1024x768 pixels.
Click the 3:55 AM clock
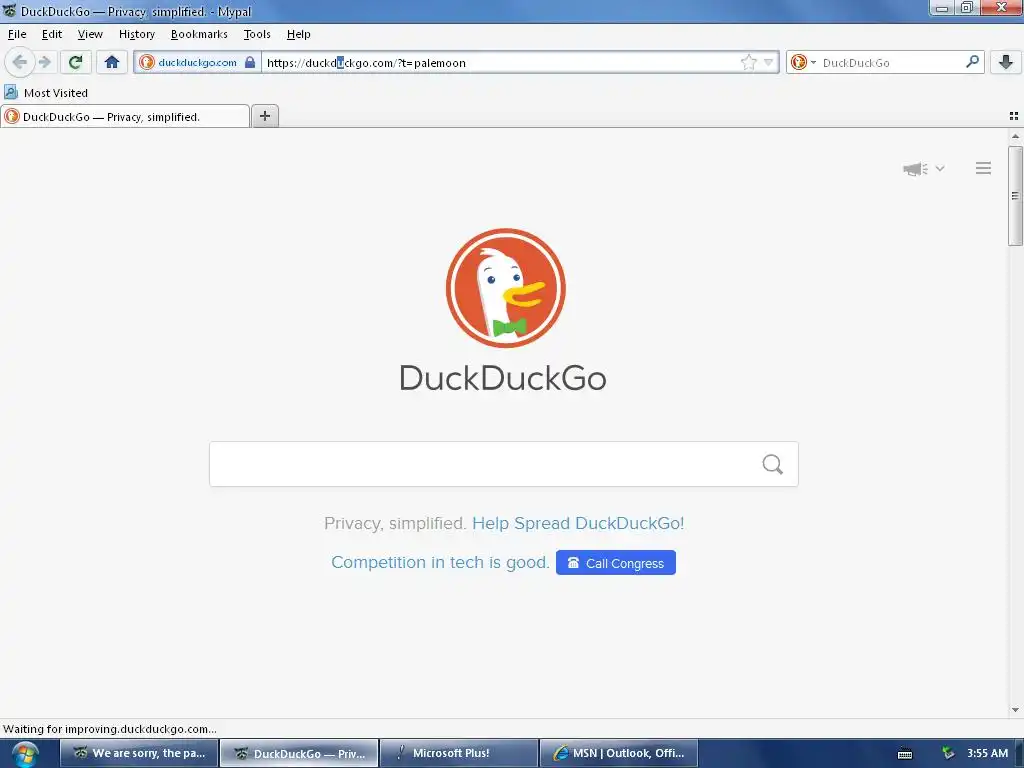click(987, 753)
